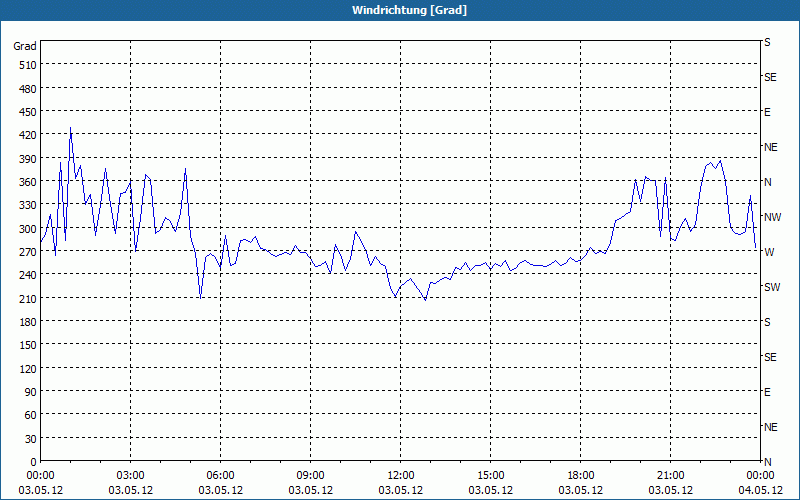Click the "21:00" time label
The image size is (800, 500).
[x=670, y=476]
